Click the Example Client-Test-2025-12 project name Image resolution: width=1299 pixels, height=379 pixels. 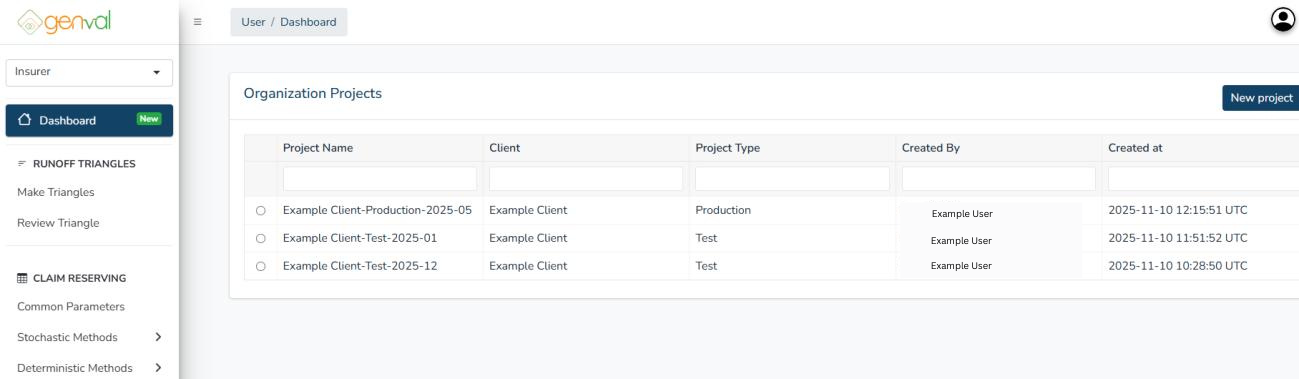tap(360, 266)
